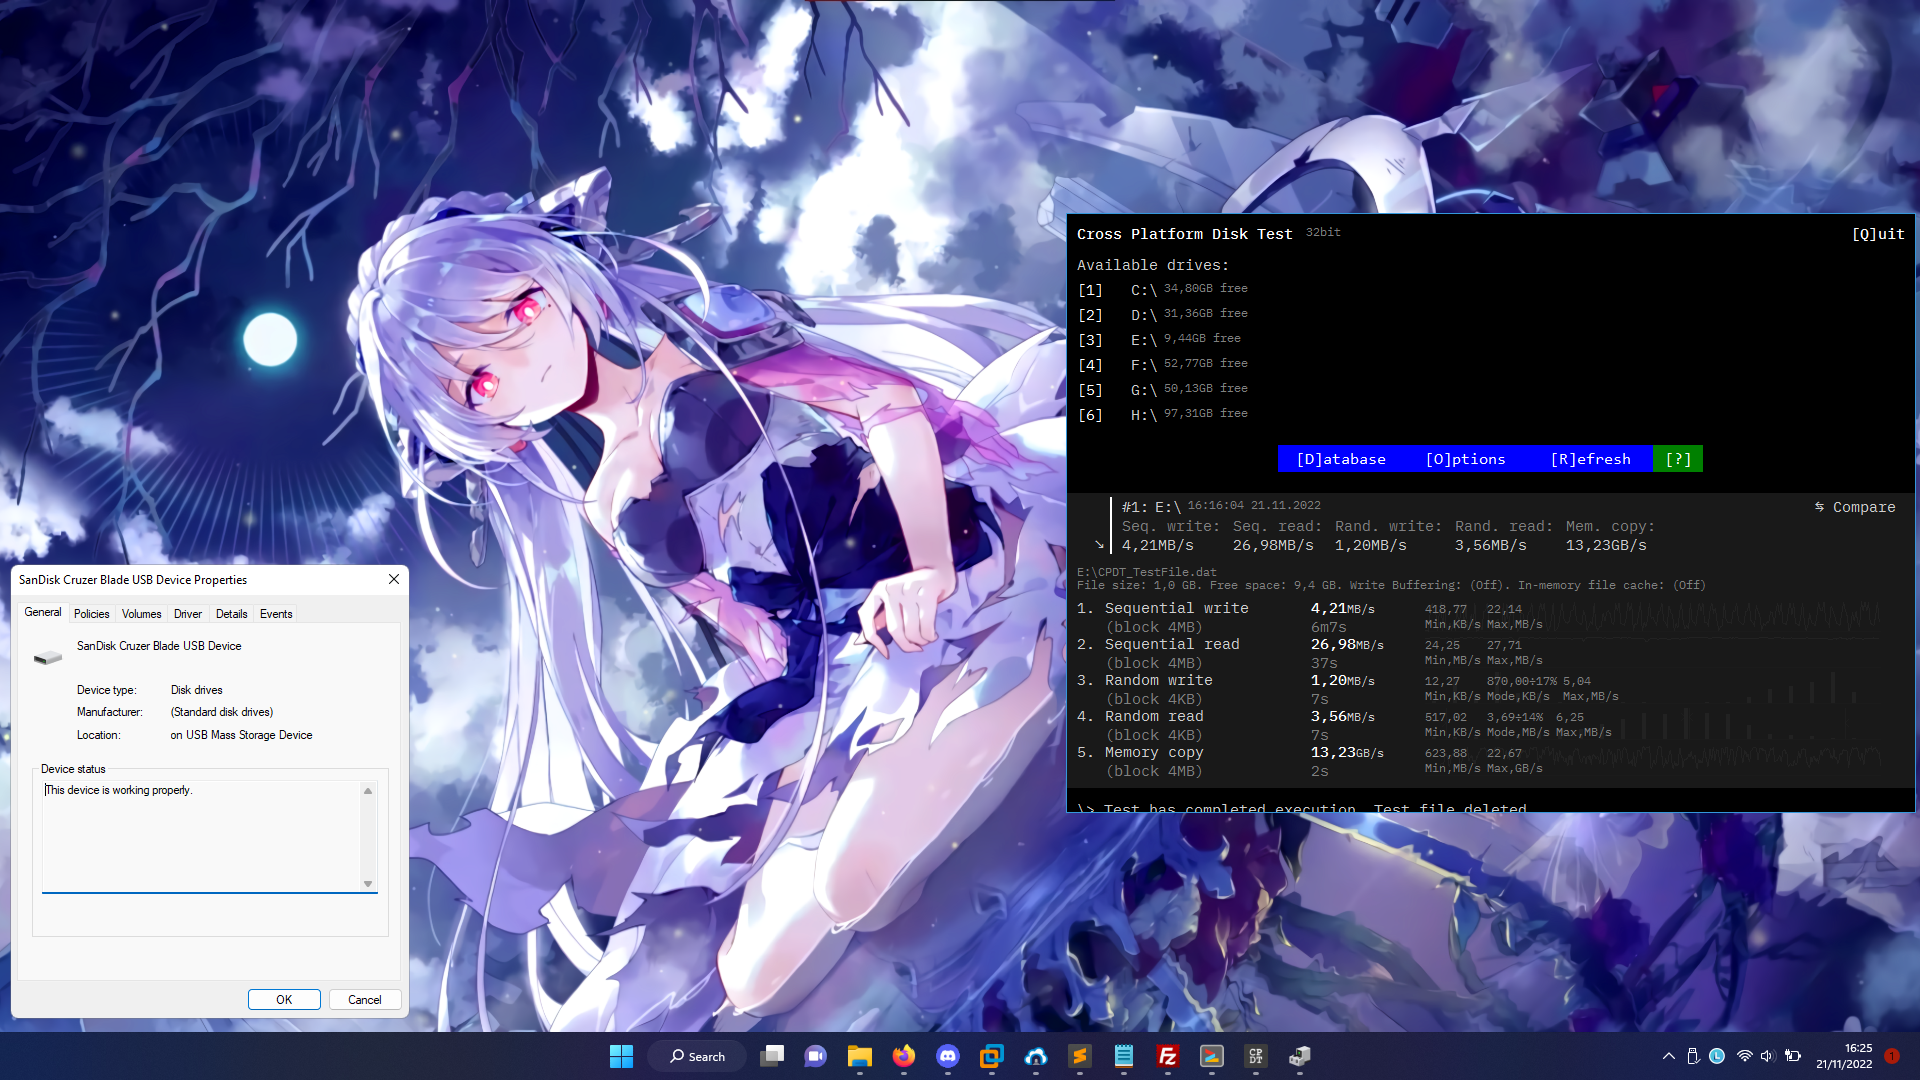Click the Compare swap-arrows icon
This screenshot has width=1920, height=1080.
point(1820,507)
